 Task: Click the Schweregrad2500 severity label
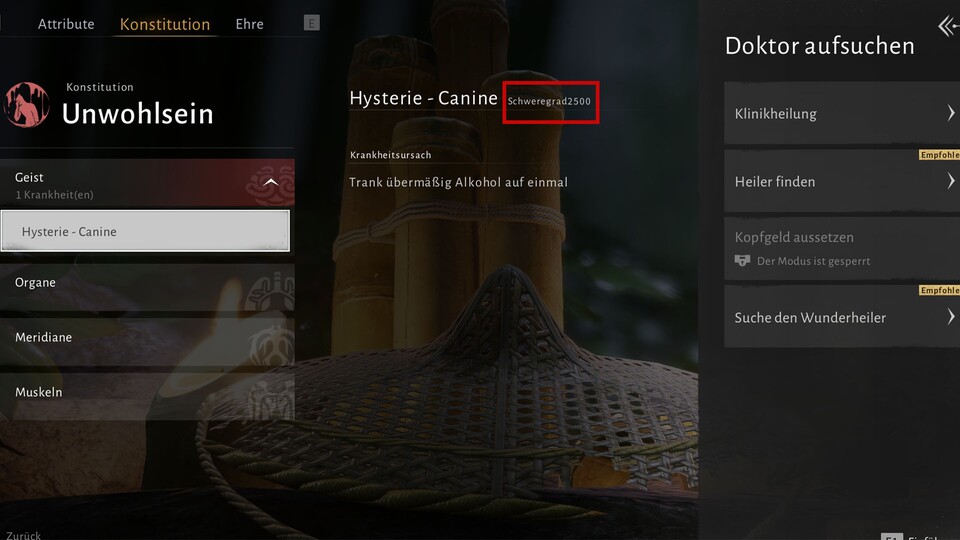pos(550,101)
